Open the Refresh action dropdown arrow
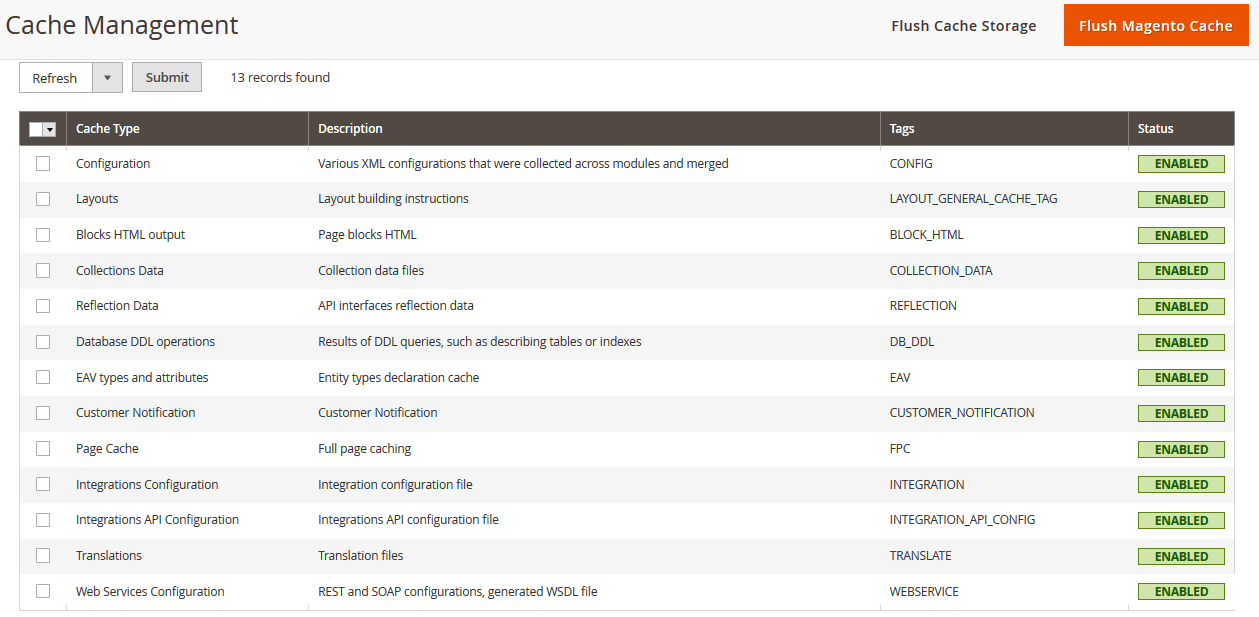 click(107, 77)
